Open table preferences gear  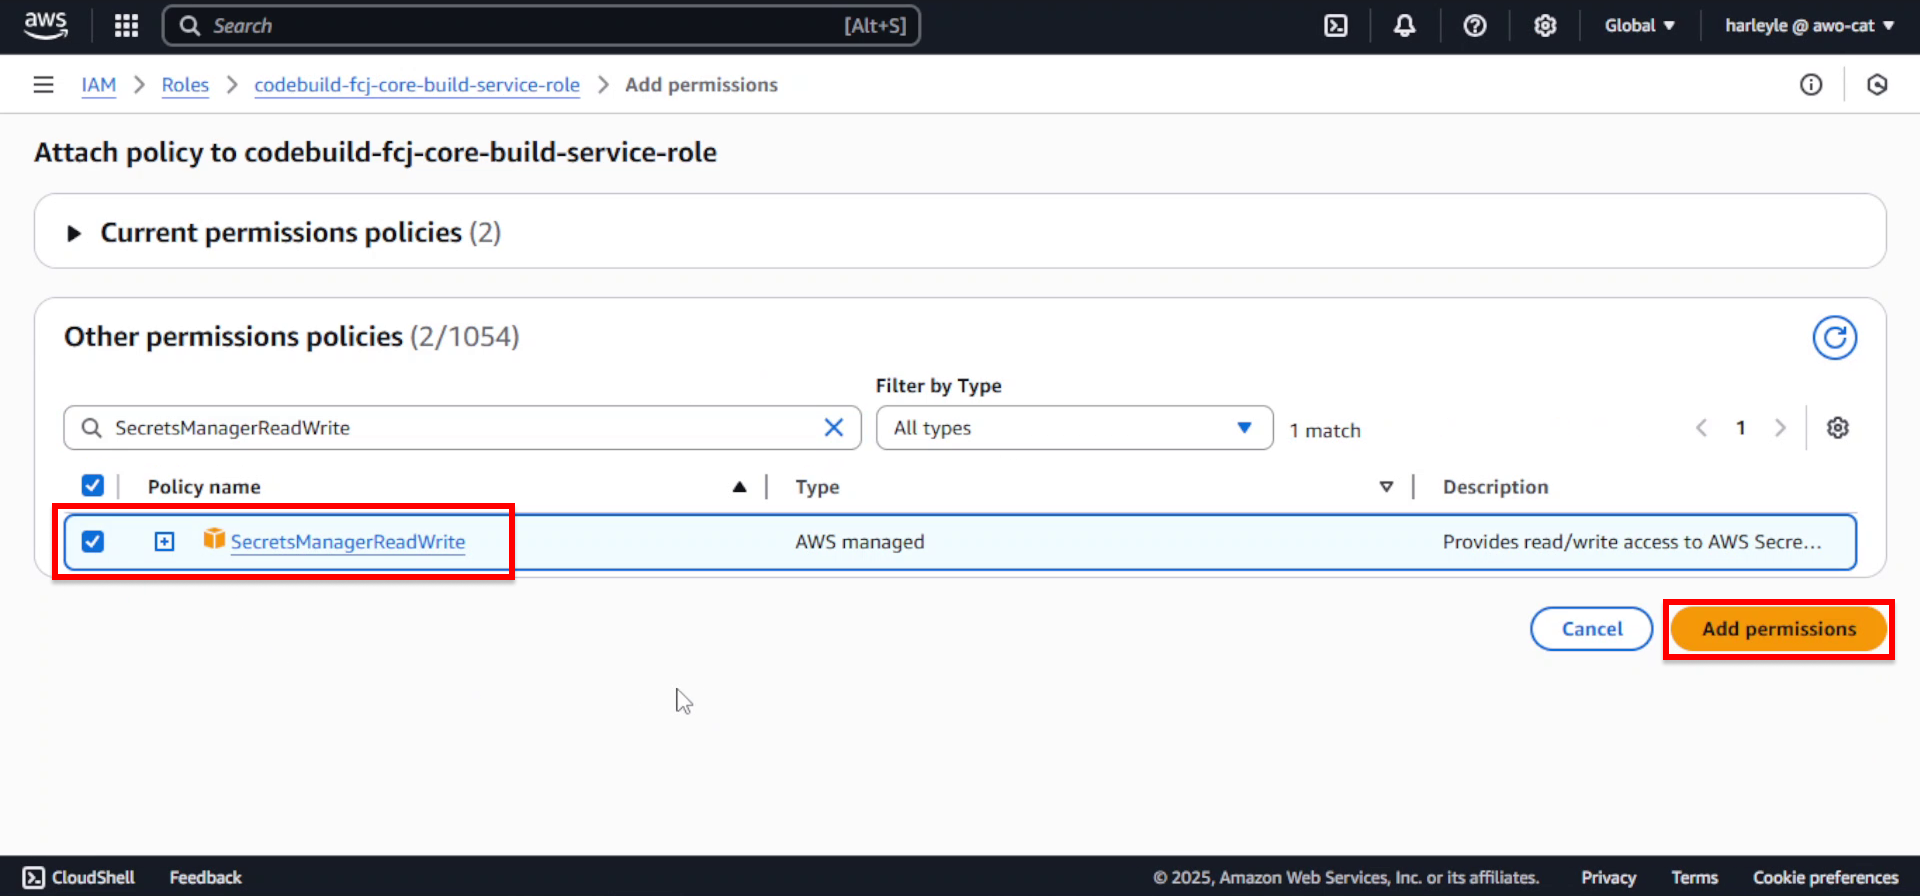[x=1838, y=428]
